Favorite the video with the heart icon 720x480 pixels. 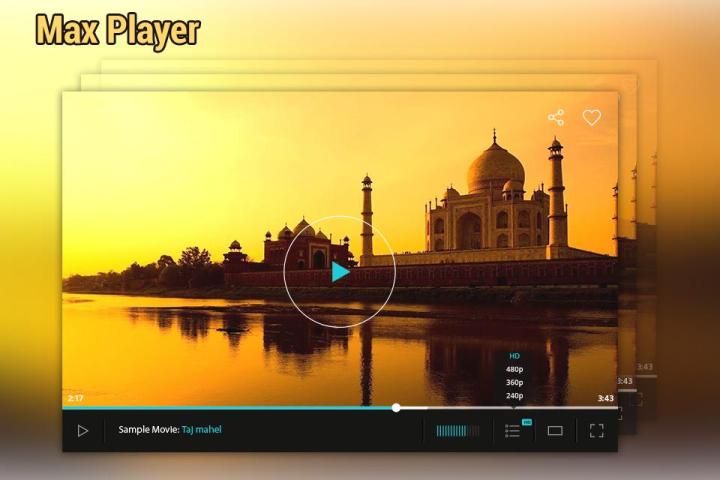click(x=592, y=118)
